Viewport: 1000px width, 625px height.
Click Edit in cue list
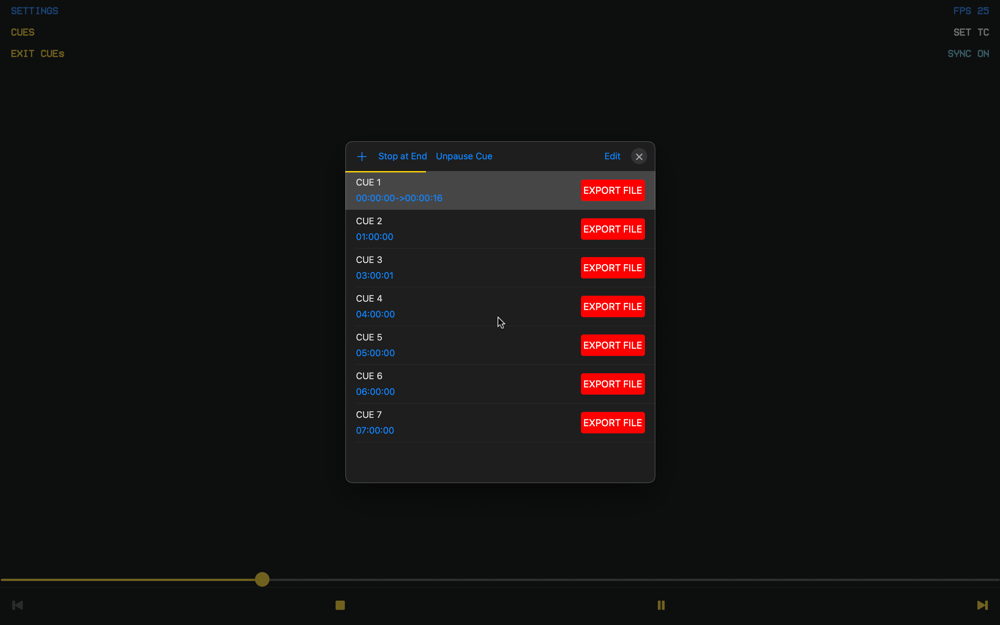coord(612,156)
